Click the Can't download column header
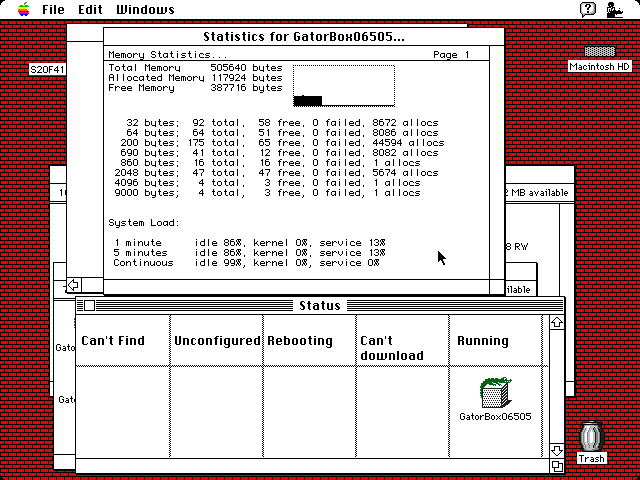This screenshot has height=480, width=640. (392, 348)
